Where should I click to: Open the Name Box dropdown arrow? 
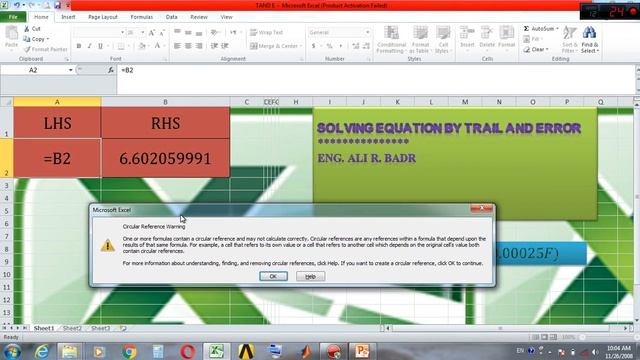tap(70, 70)
